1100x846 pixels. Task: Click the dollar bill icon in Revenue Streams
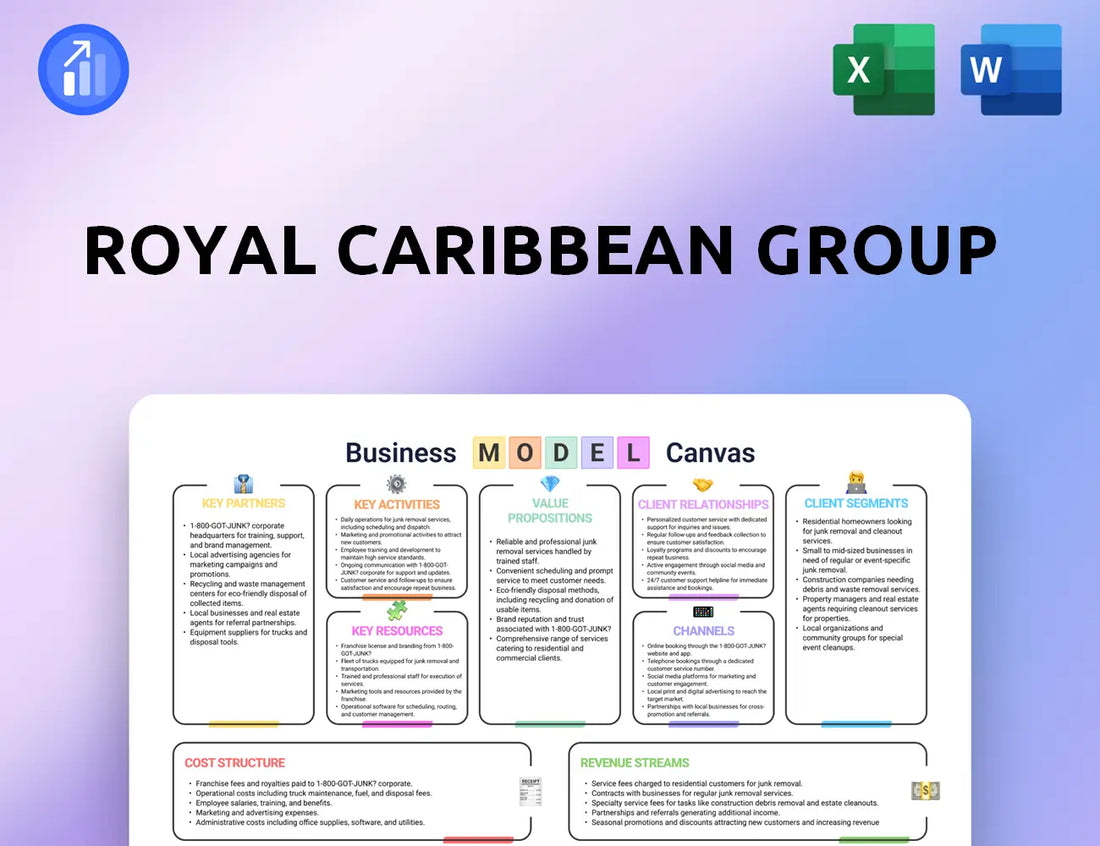(x=925, y=791)
